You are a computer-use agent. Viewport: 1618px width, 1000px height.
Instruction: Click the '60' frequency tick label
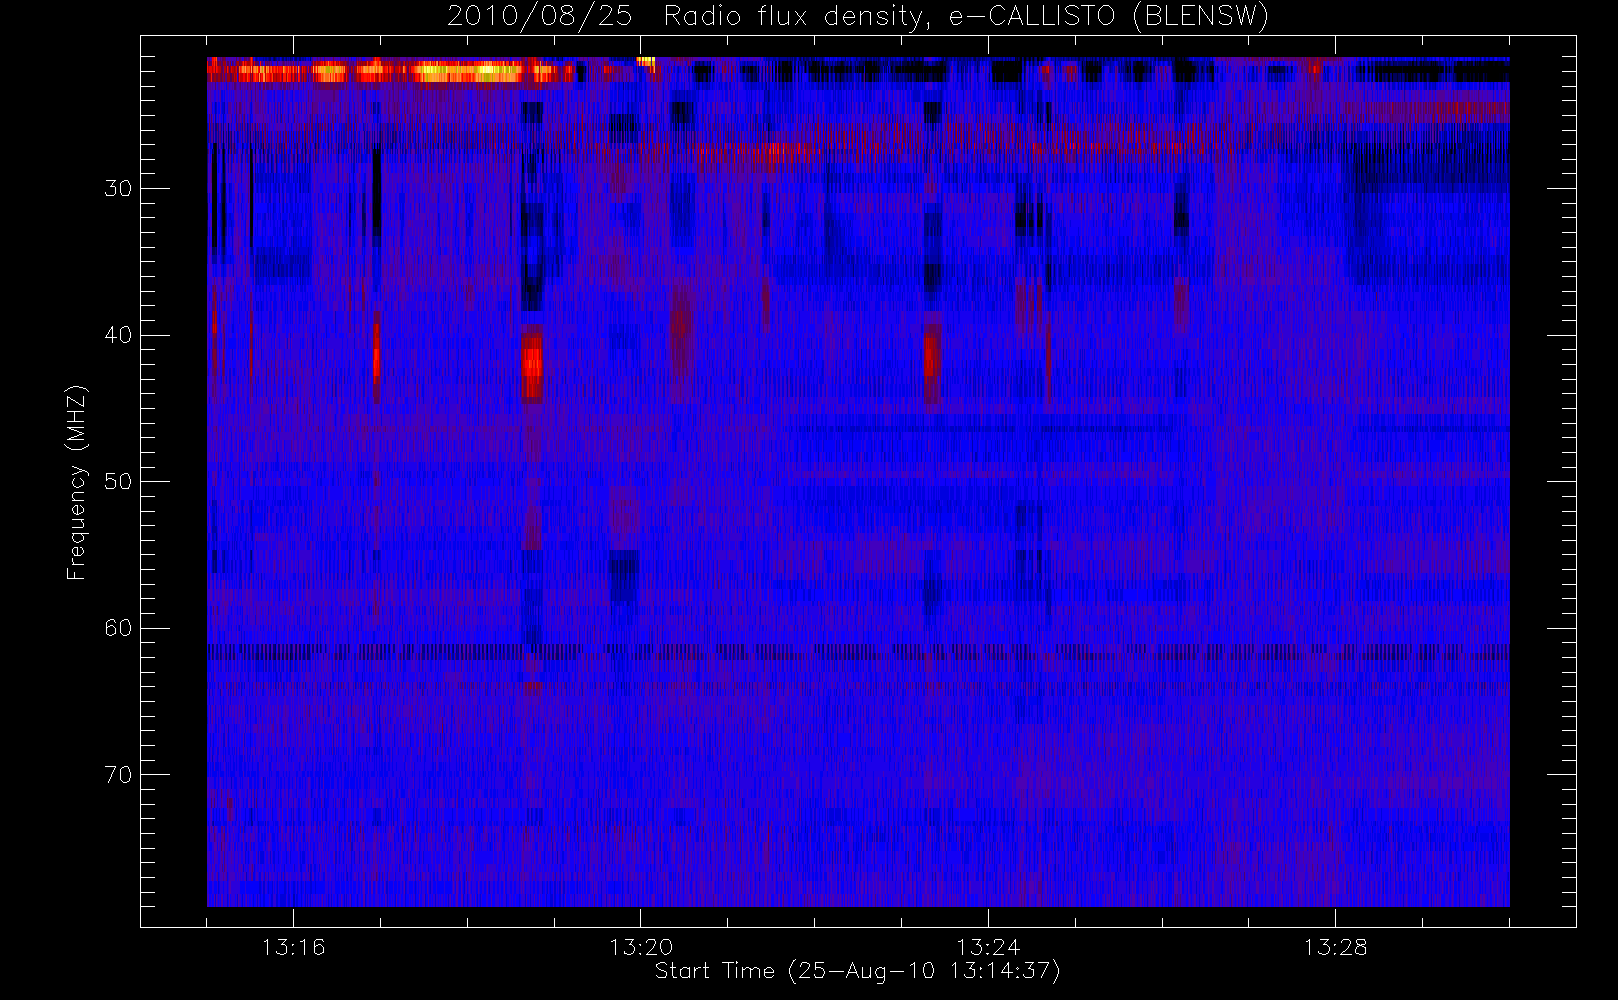click(x=118, y=628)
